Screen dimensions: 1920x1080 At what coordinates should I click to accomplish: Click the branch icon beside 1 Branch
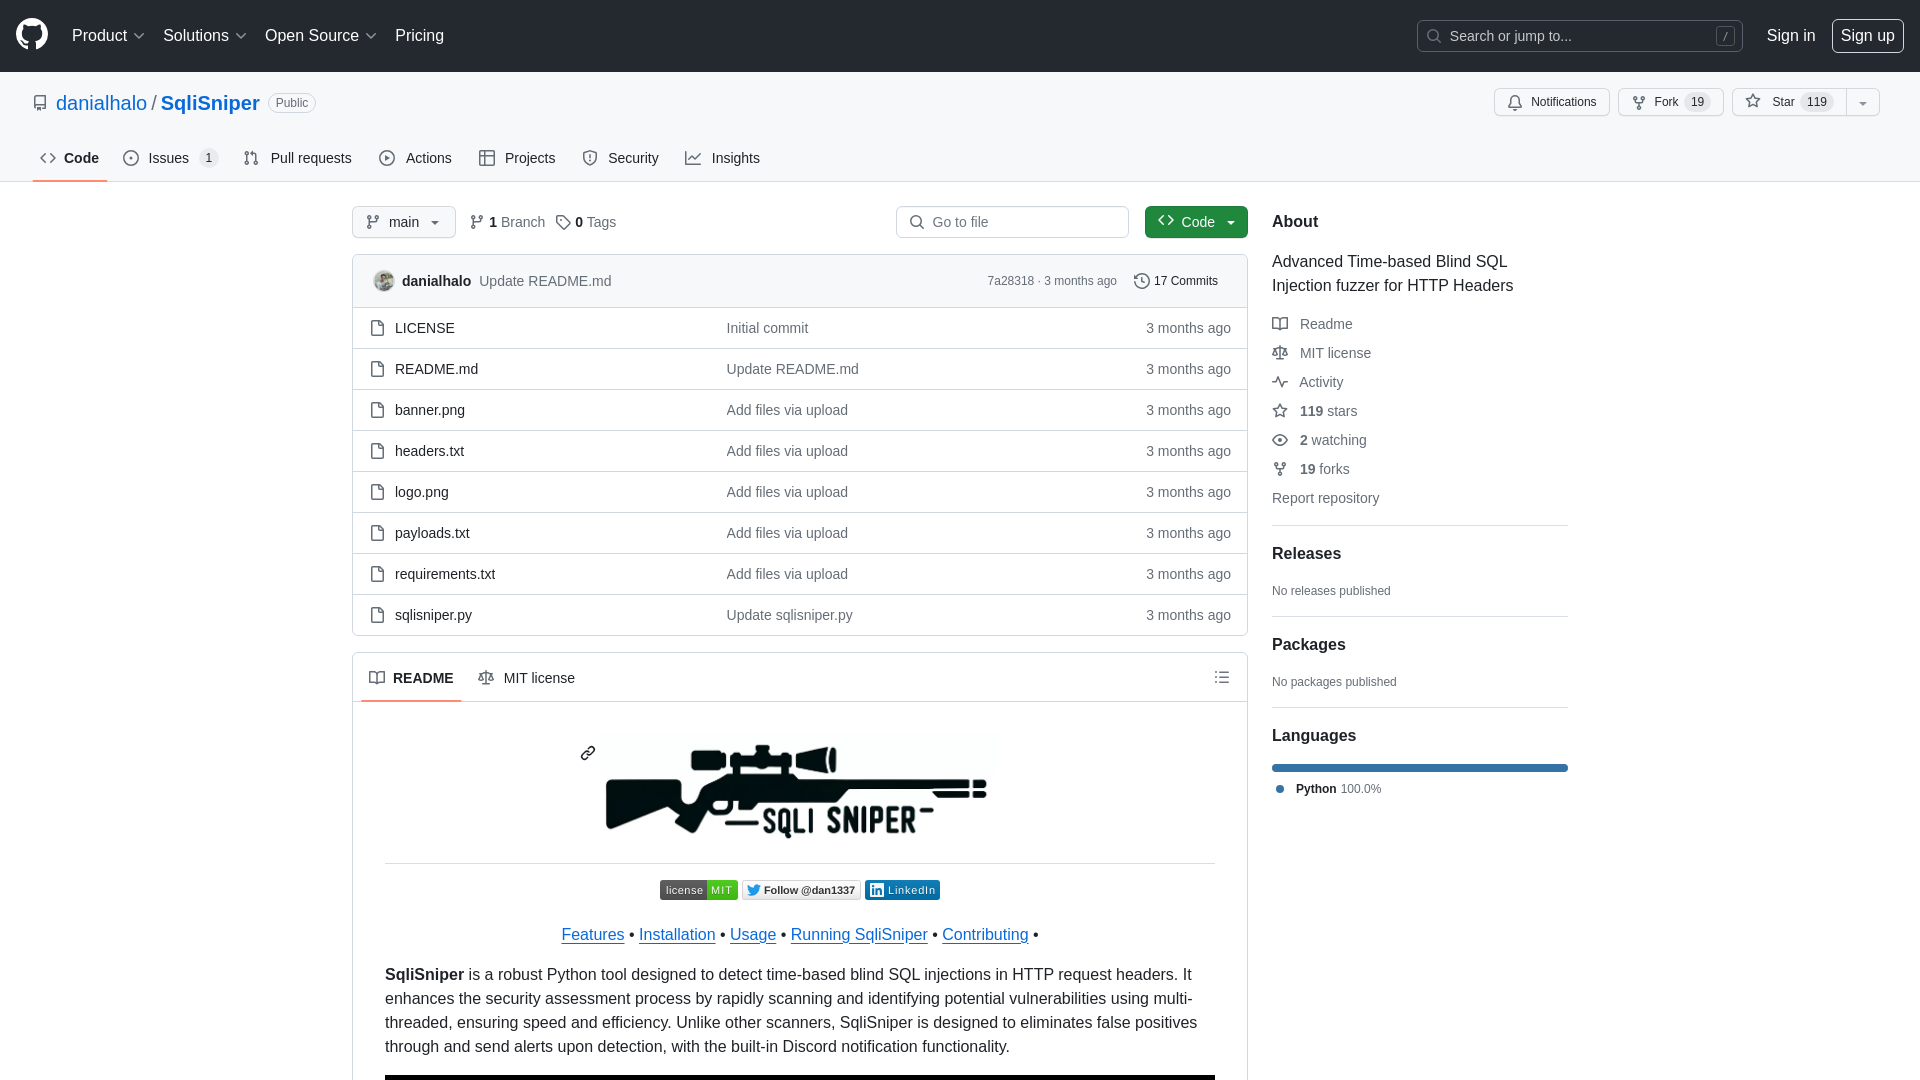477,222
